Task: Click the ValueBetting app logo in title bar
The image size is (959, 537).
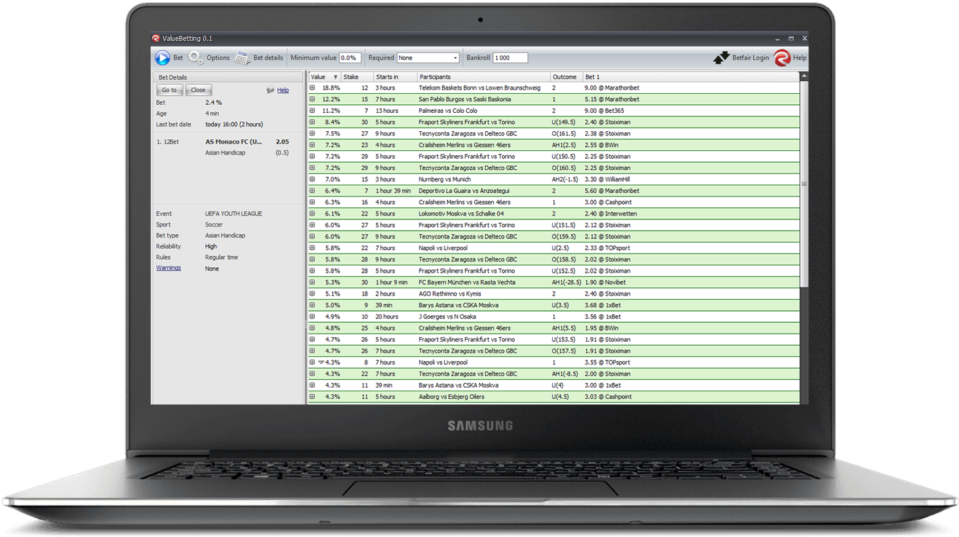Action: [x=156, y=38]
